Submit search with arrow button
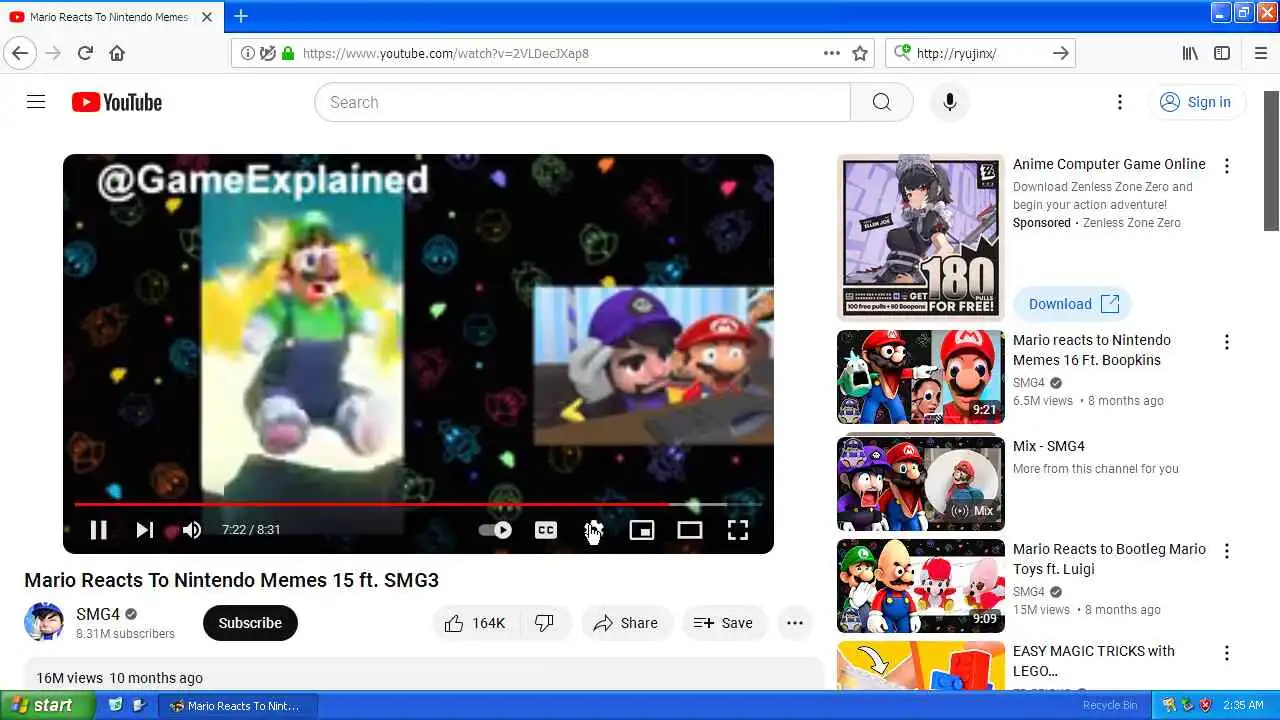 1061,53
